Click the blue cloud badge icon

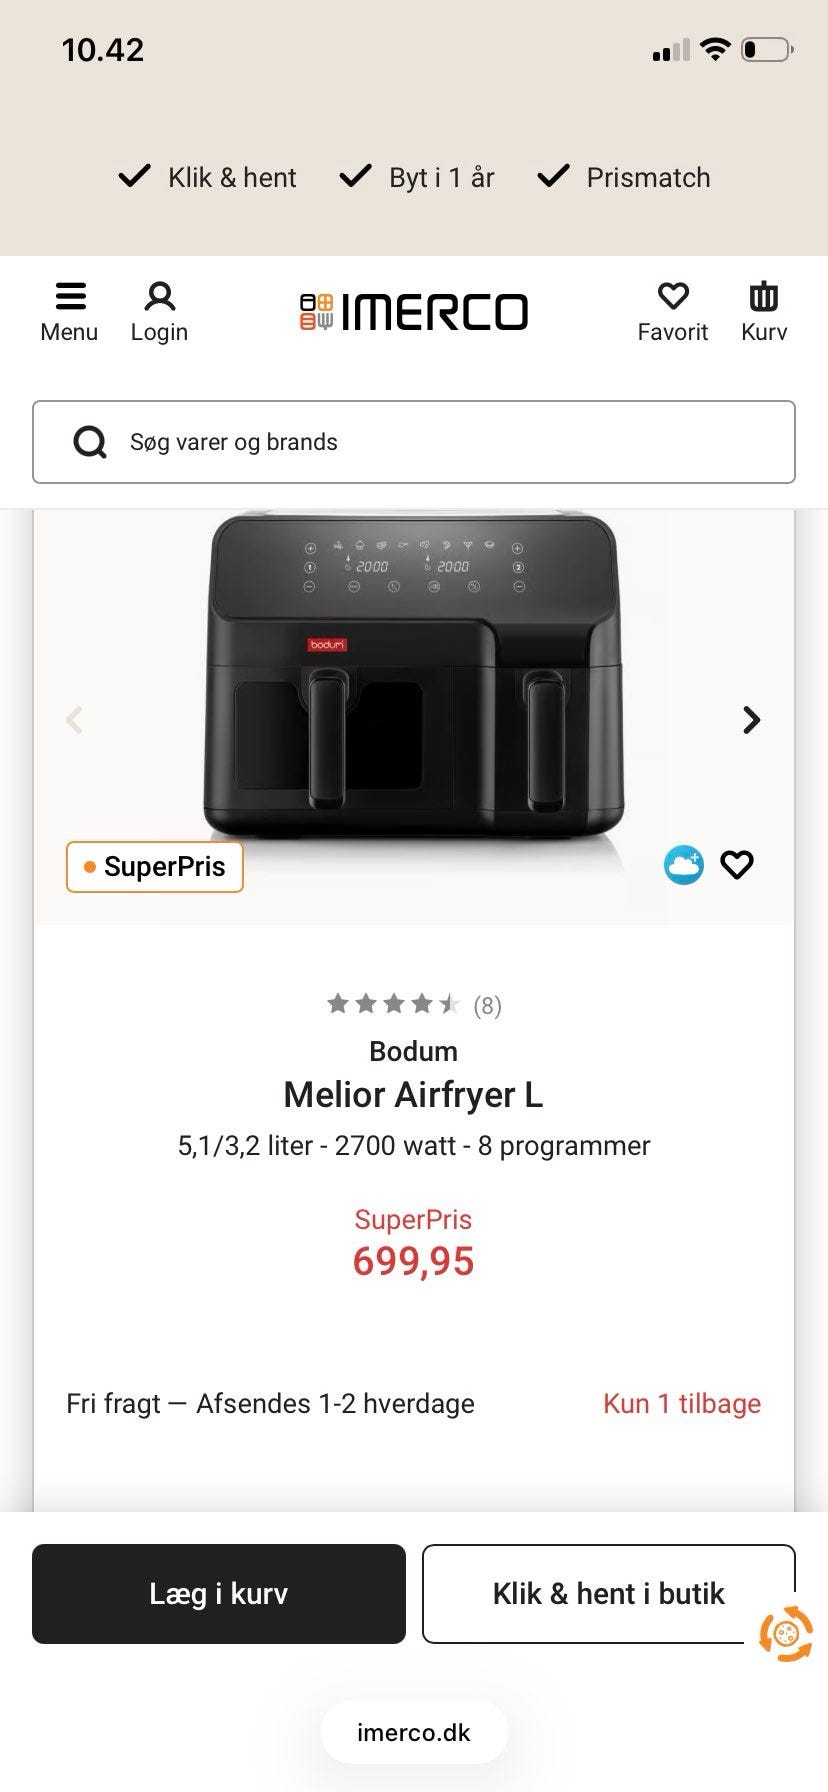pos(684,865)
